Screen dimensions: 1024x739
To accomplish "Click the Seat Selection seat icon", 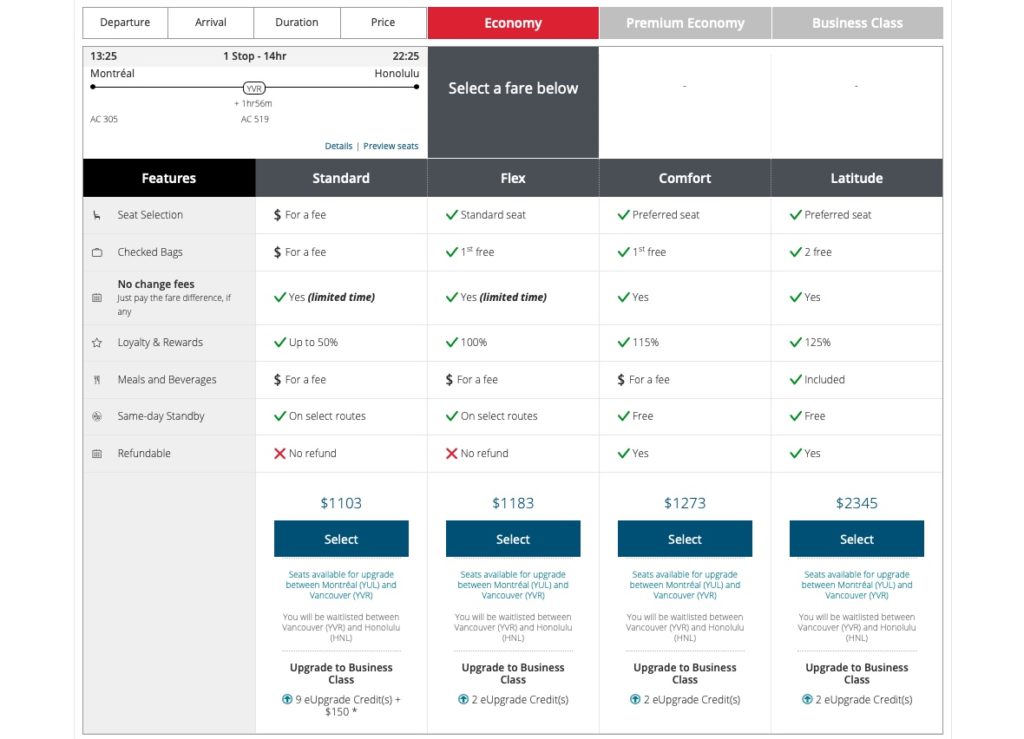I will pyautogui.click(x=97, y=215).
